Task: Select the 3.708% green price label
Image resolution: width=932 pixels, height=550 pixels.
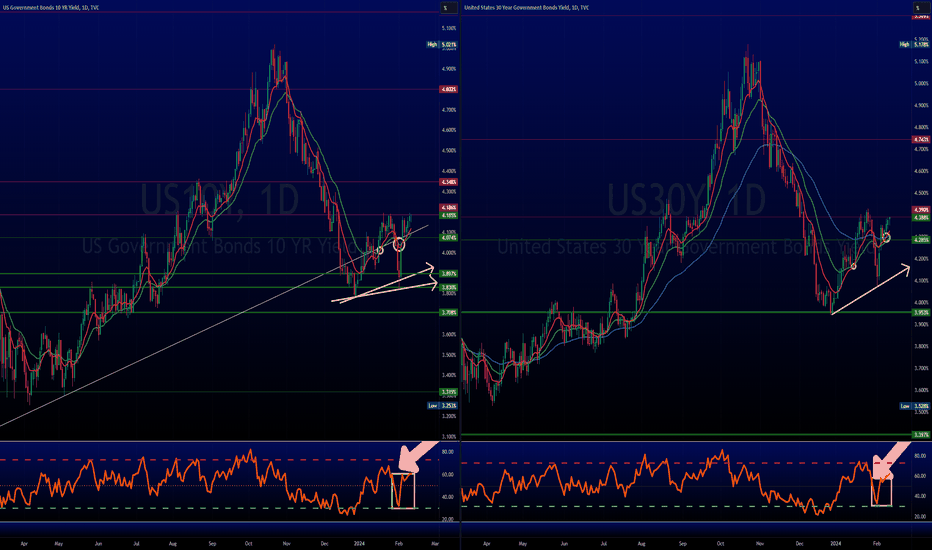Action: (x=448, y=312)
